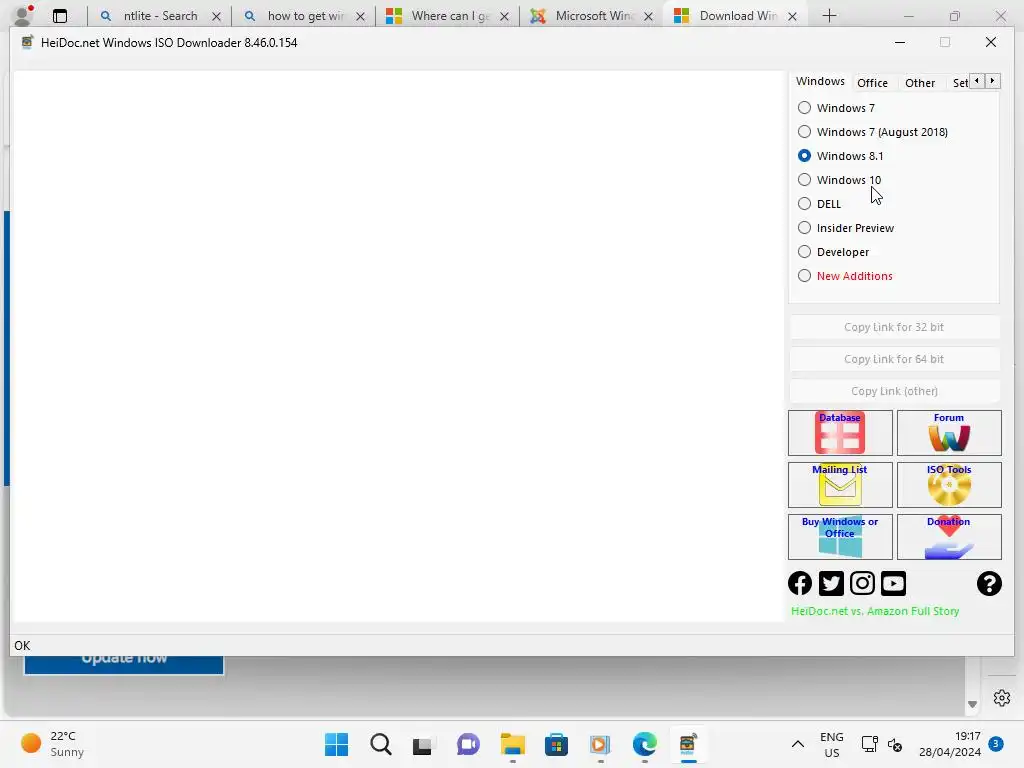Open the media player taskbar icon
1024x768 pixels.
coord(600,744)
